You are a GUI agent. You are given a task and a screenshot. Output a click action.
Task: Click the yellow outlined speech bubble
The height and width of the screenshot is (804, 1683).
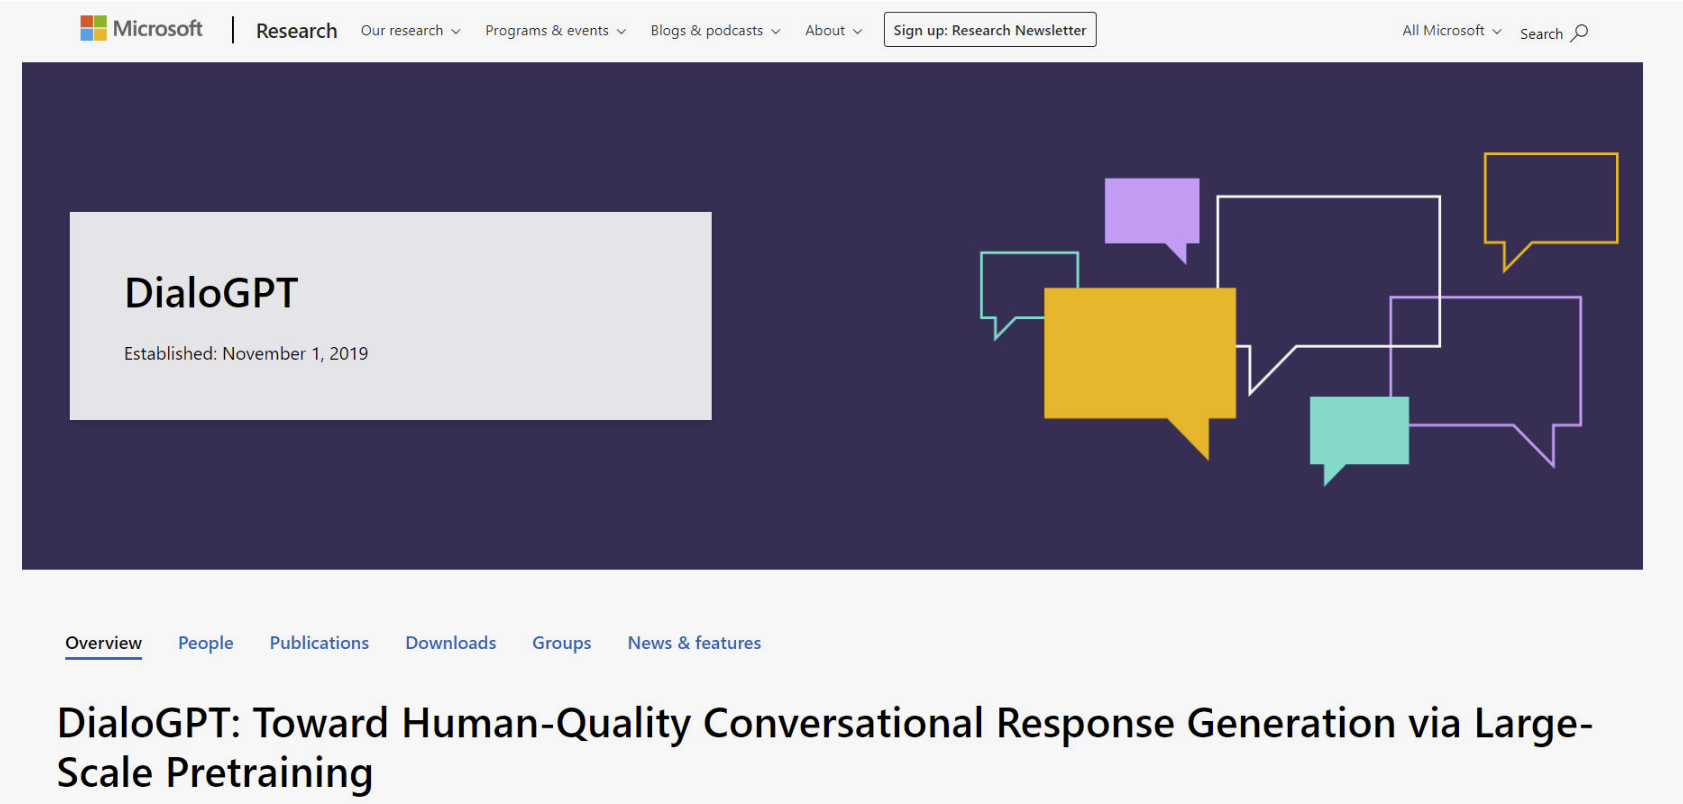pos(1550,198)
